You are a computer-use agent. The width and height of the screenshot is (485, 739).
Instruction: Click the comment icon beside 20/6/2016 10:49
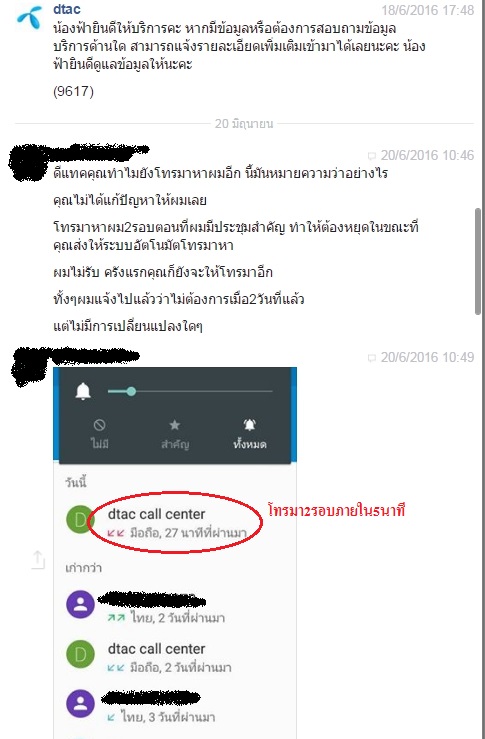pos(372,358)
